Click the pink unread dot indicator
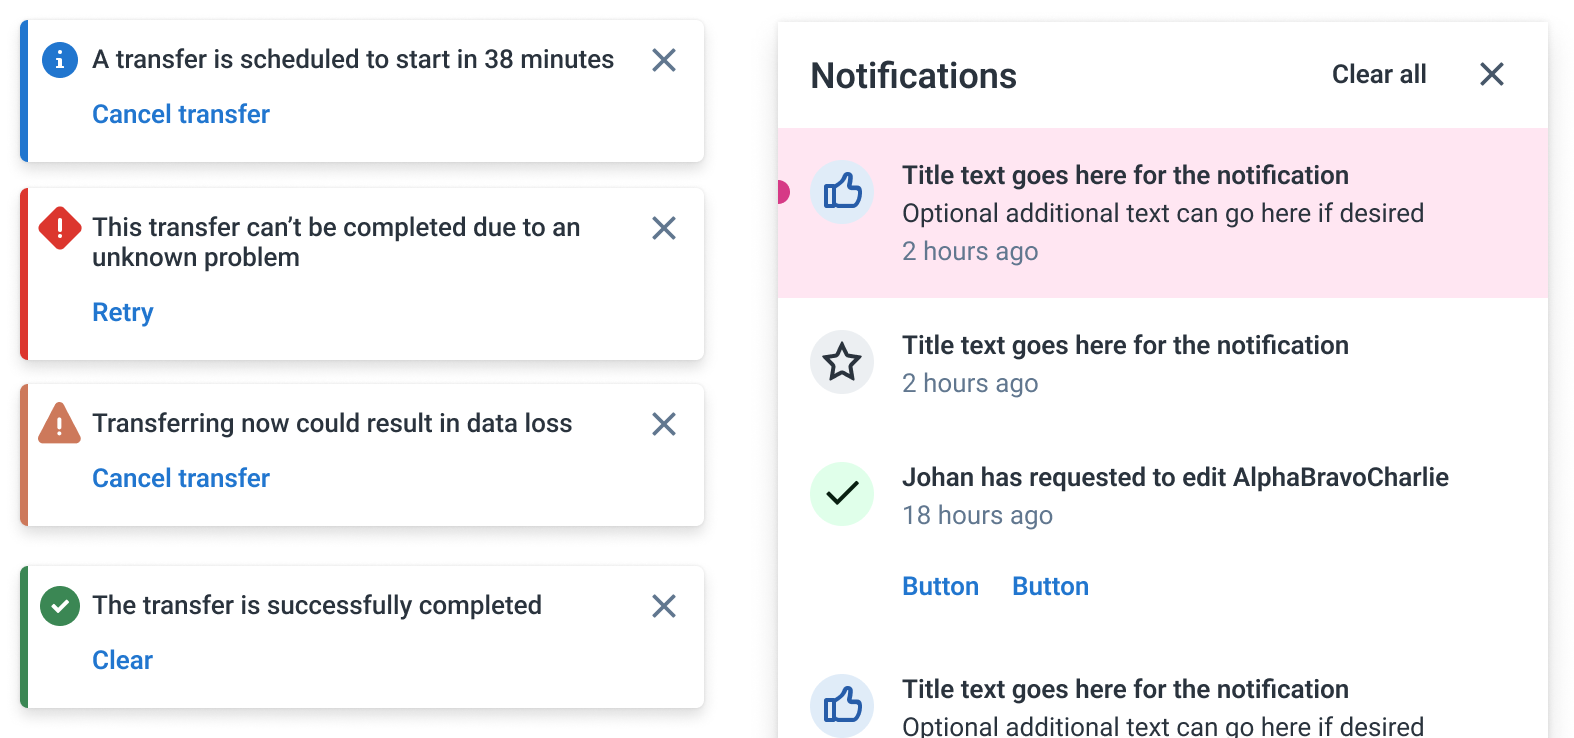The width and height of the screenshot is (1574, 738). click(783, 192)
